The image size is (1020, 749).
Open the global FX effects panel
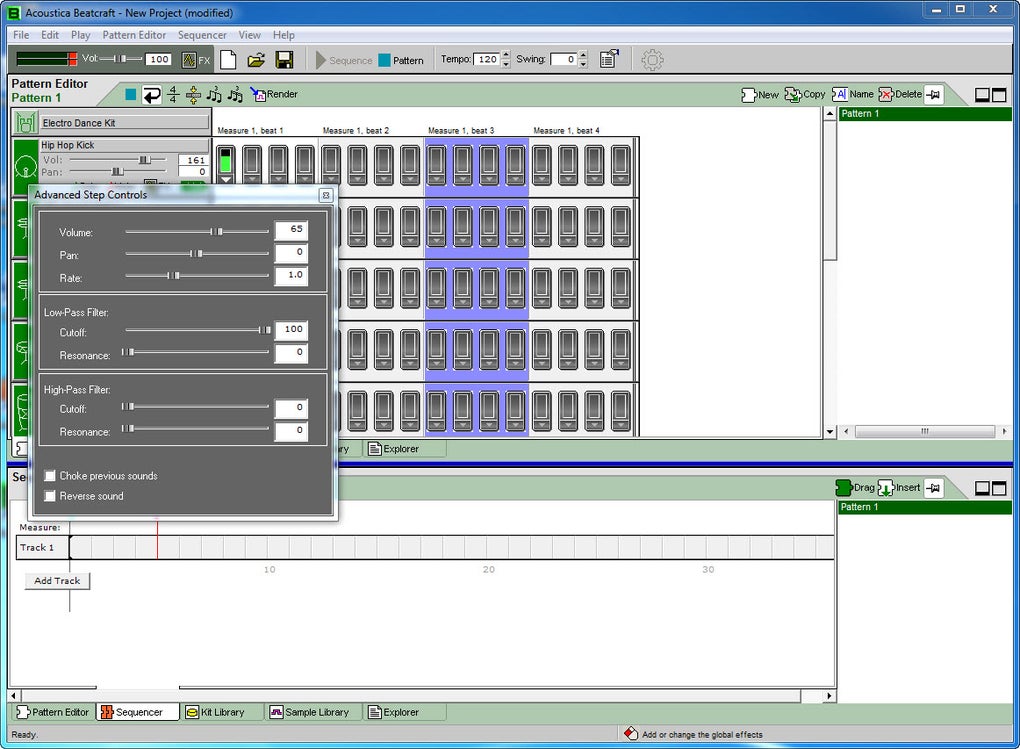coord(196,60)
